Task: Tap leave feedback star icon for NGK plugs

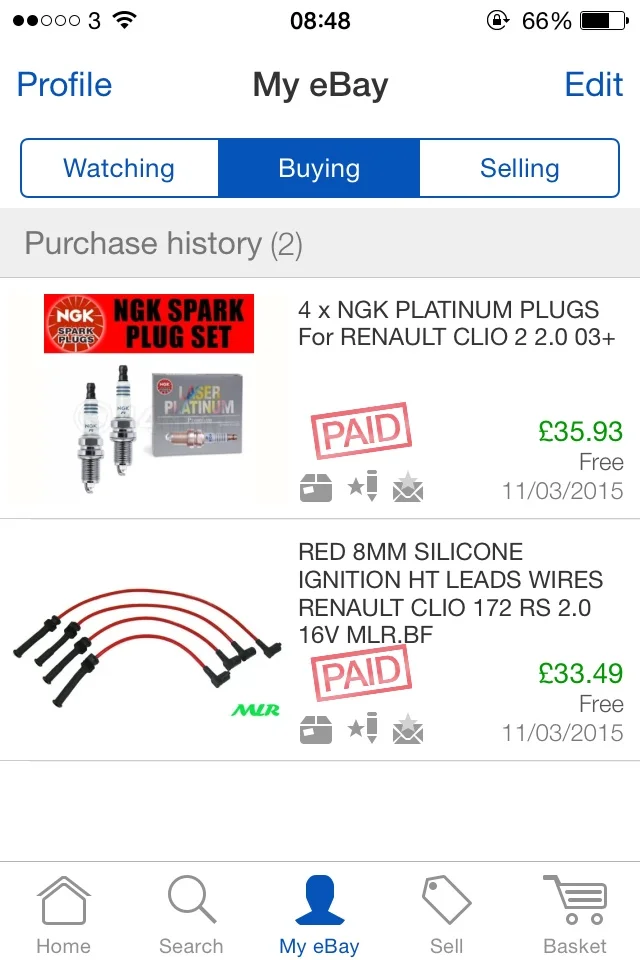Action: pos(363,486)
